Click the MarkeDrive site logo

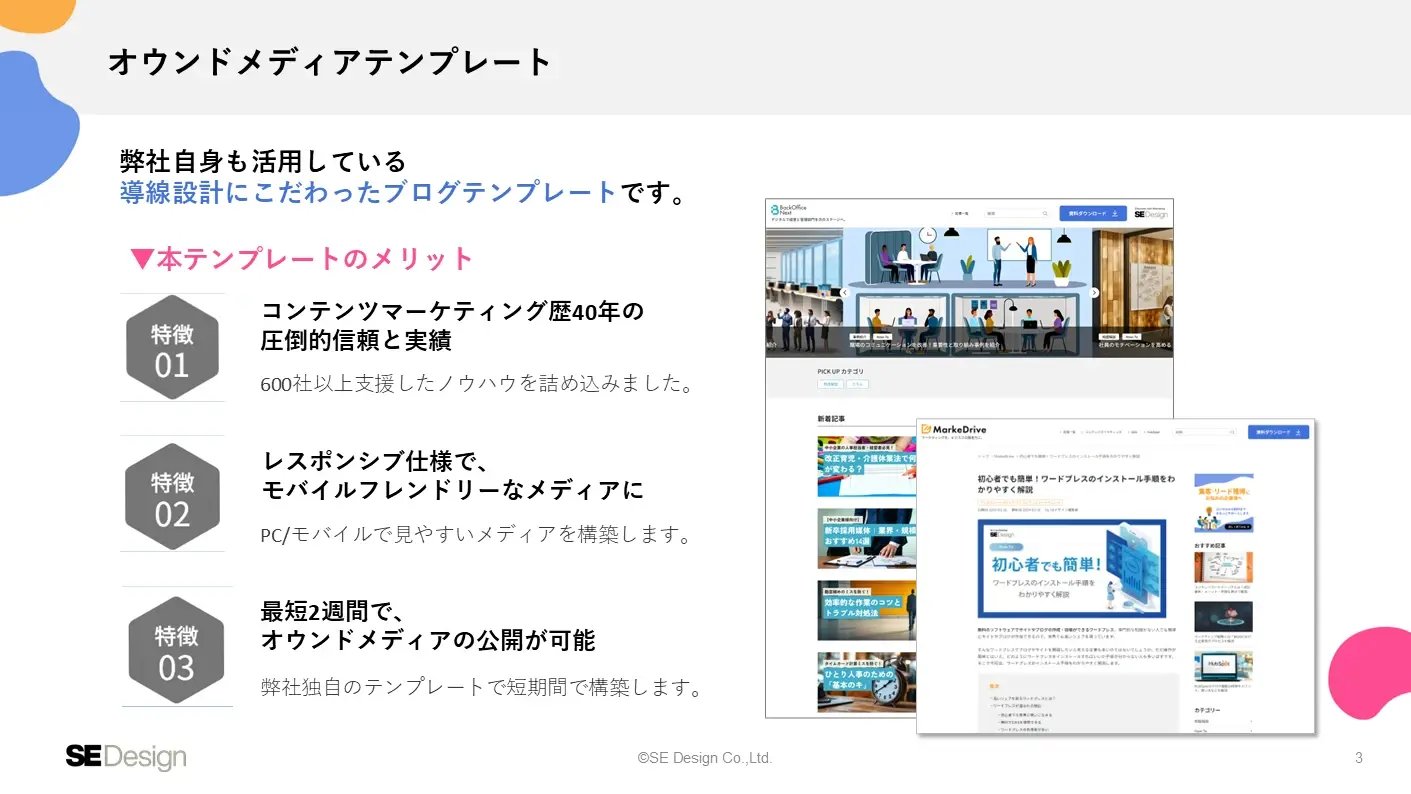[954, 430]
